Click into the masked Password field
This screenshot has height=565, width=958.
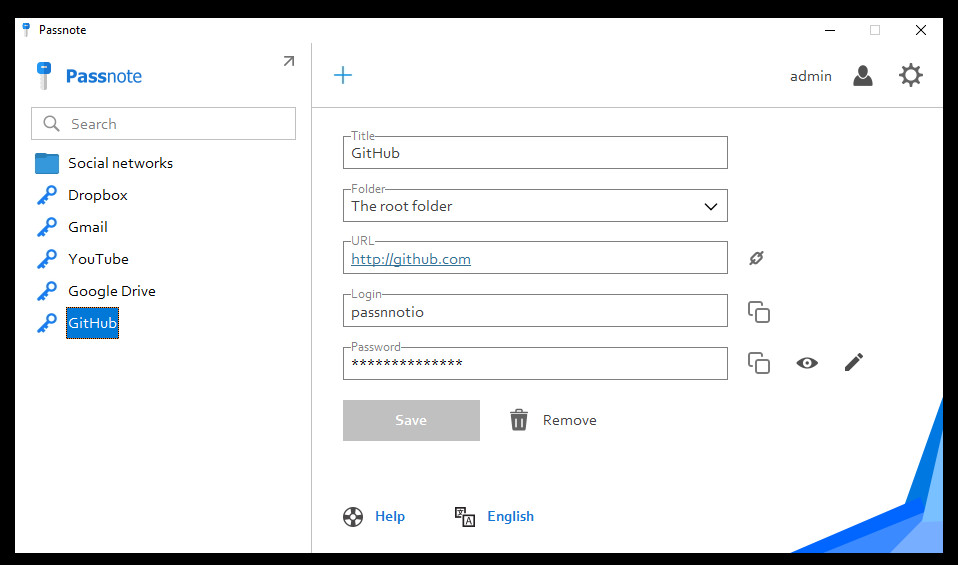click(x=535, y=363)
